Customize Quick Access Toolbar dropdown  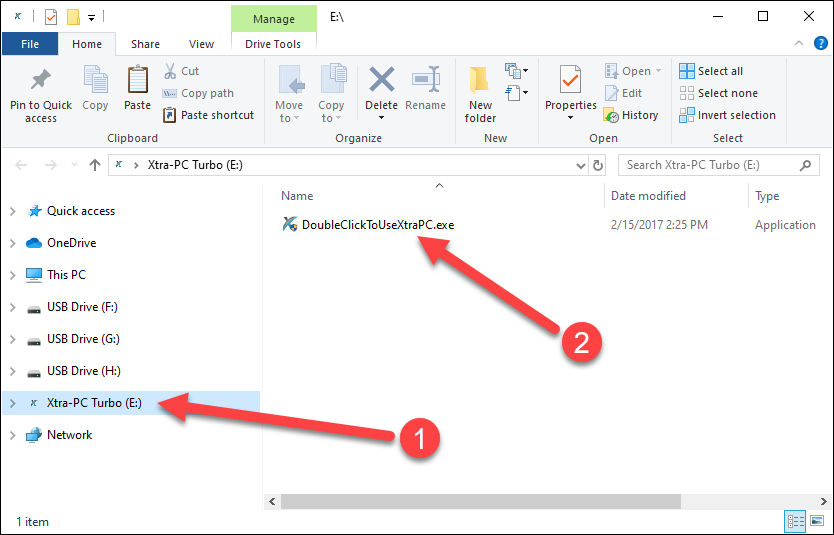[91, 18]
